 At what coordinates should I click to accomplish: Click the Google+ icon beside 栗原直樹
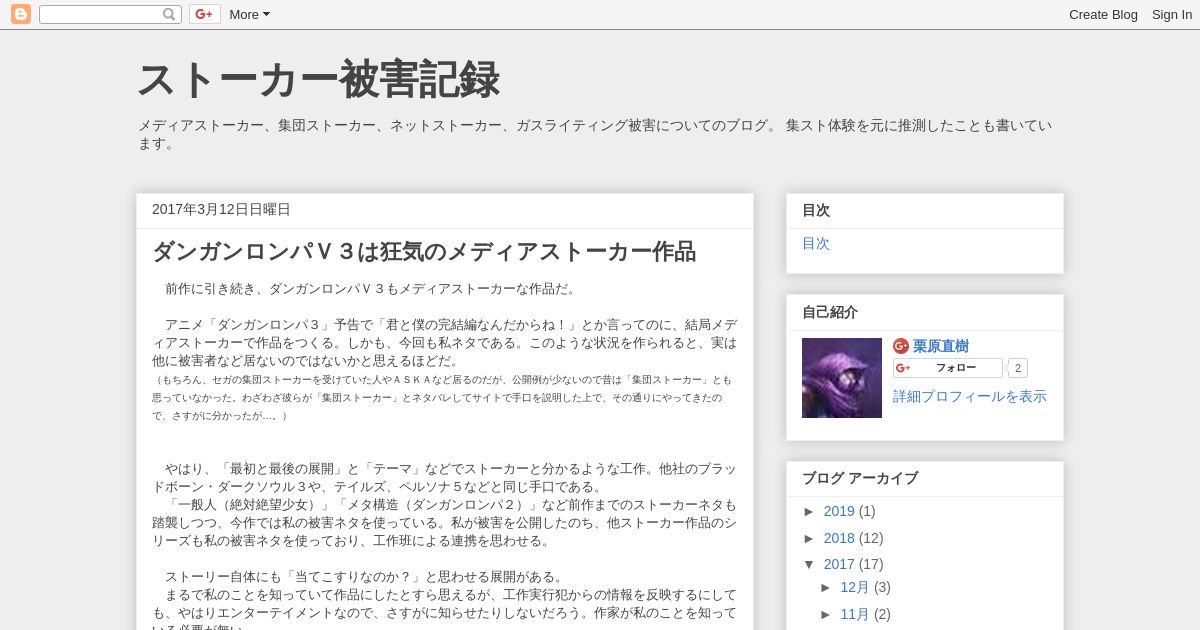pyautogui.click(x=901, y=346)
